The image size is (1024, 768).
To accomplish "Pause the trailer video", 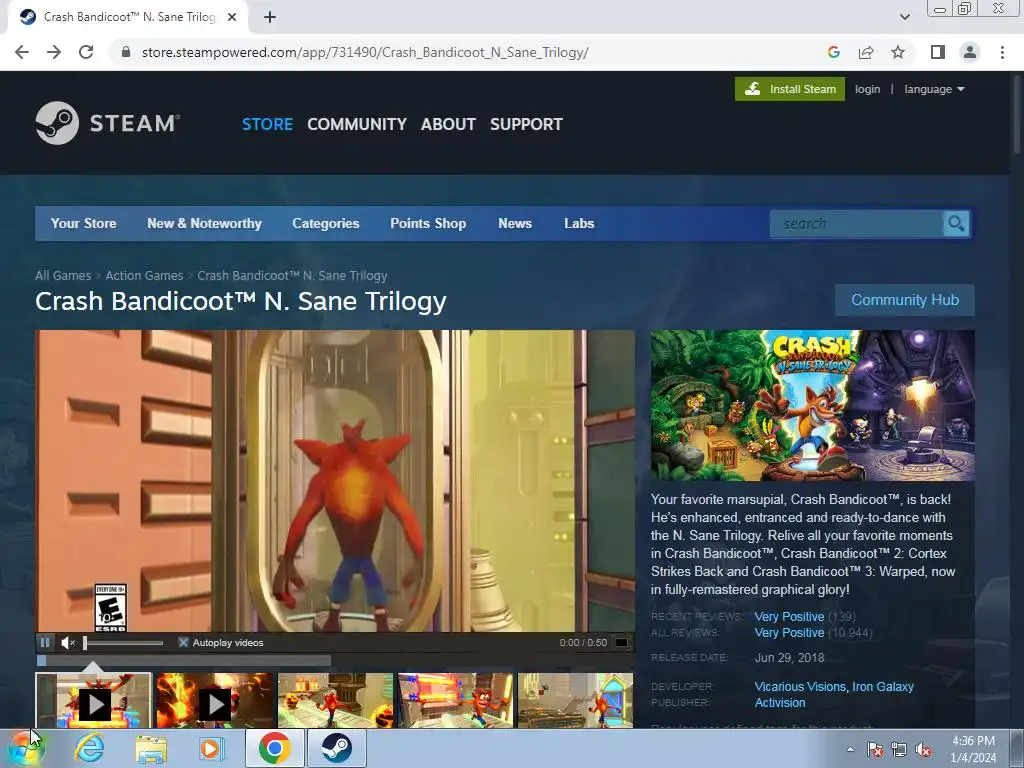I will [x=44, y=643].
